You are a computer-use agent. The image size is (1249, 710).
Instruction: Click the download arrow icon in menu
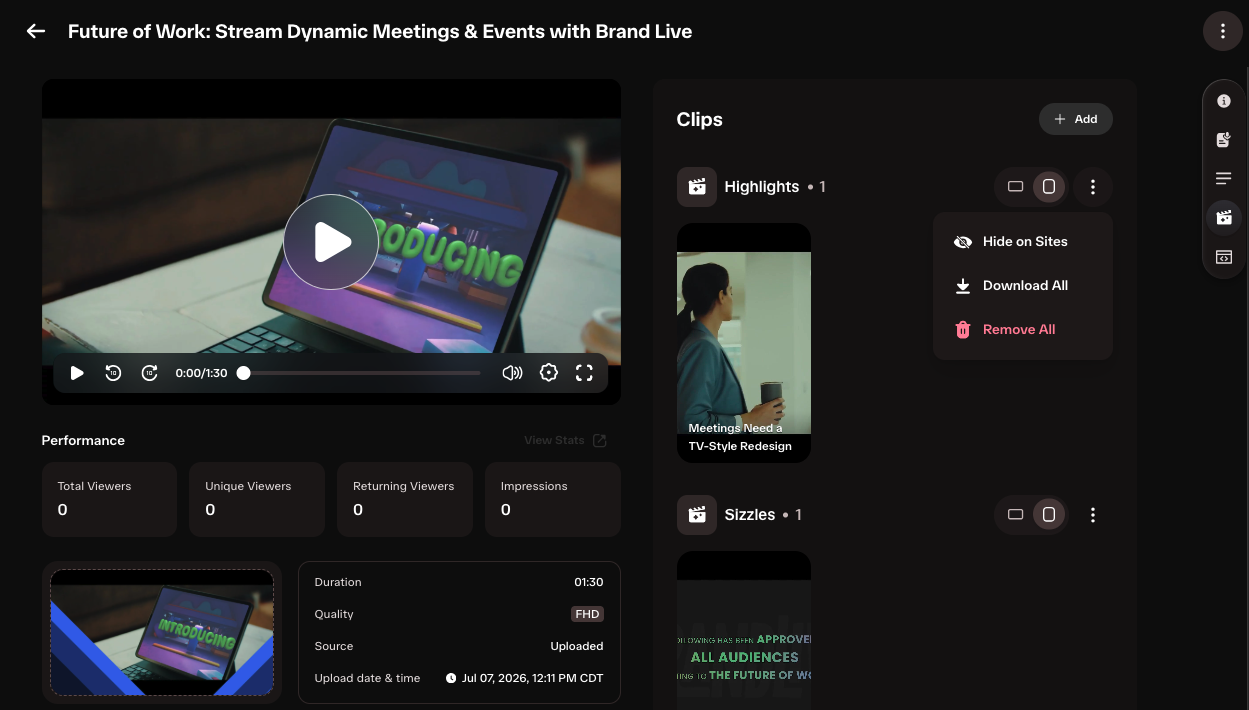(x=963, y=286)
